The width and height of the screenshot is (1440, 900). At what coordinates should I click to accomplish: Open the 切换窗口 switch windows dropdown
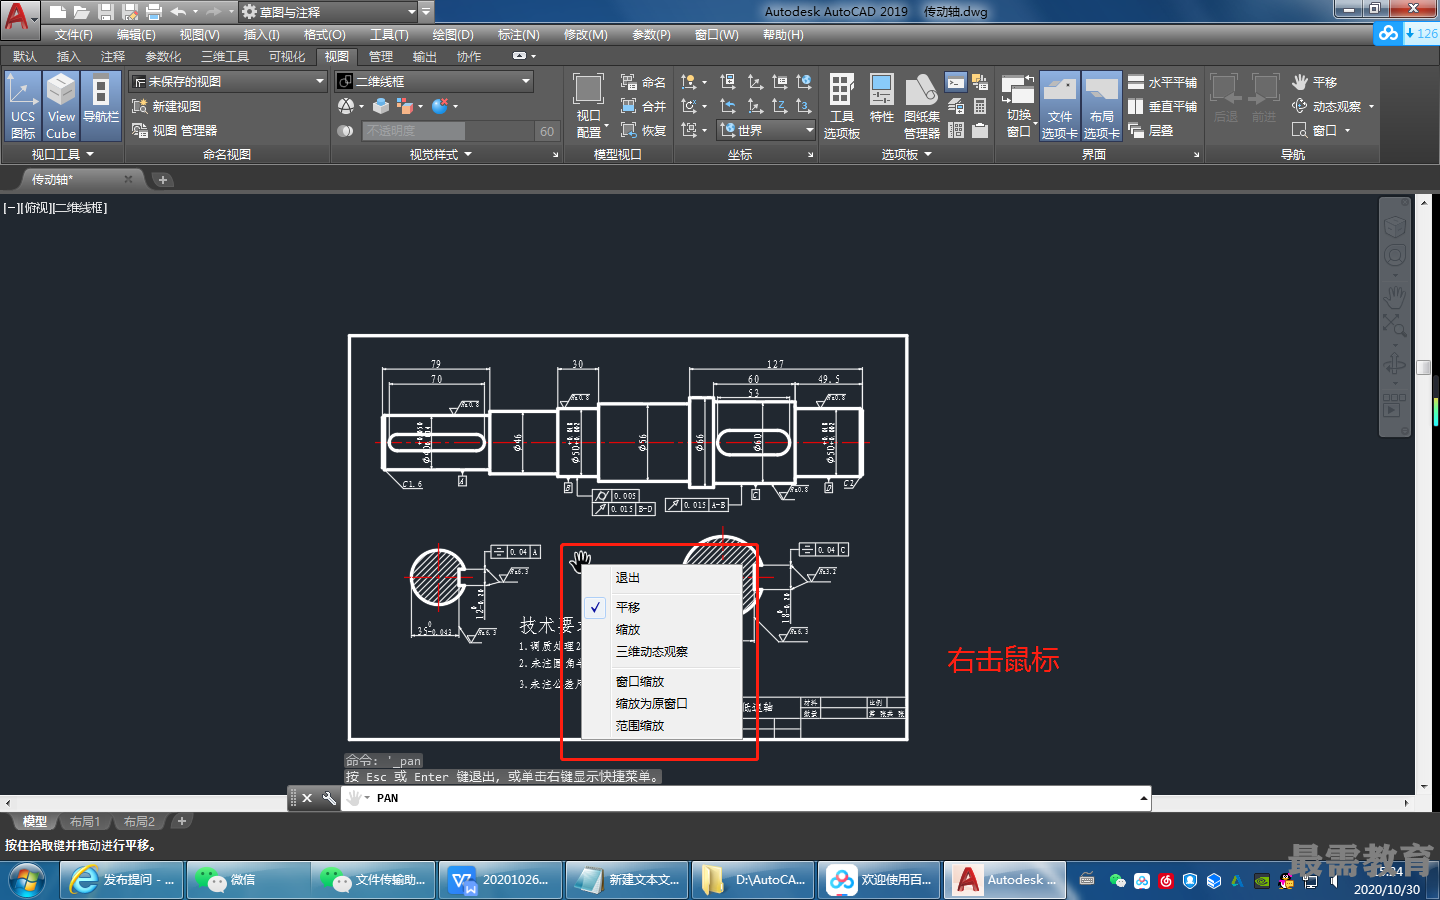tap(1018, 106)
